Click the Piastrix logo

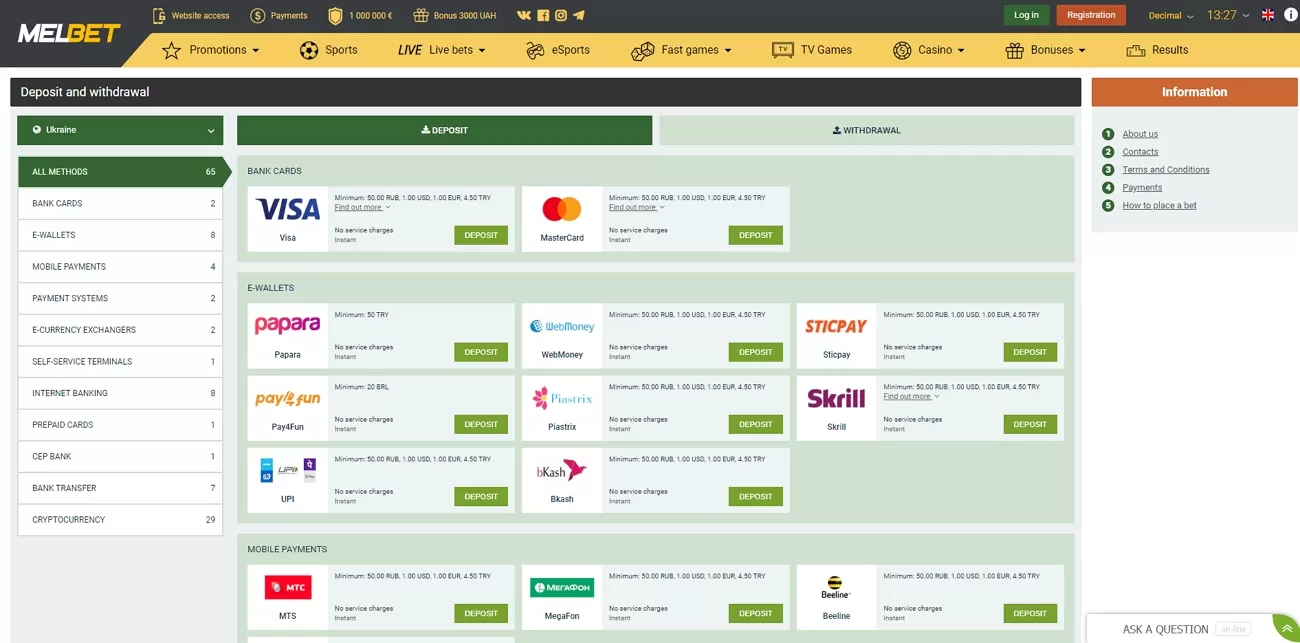pyautogui.click(x=562, y=398)
